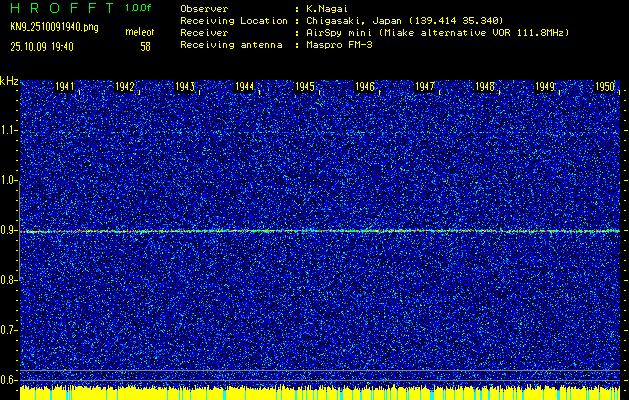The width and height of the screenshot is (629, 400).
Task: Click the kHz unit label
Action: click(x=9, y=80)
